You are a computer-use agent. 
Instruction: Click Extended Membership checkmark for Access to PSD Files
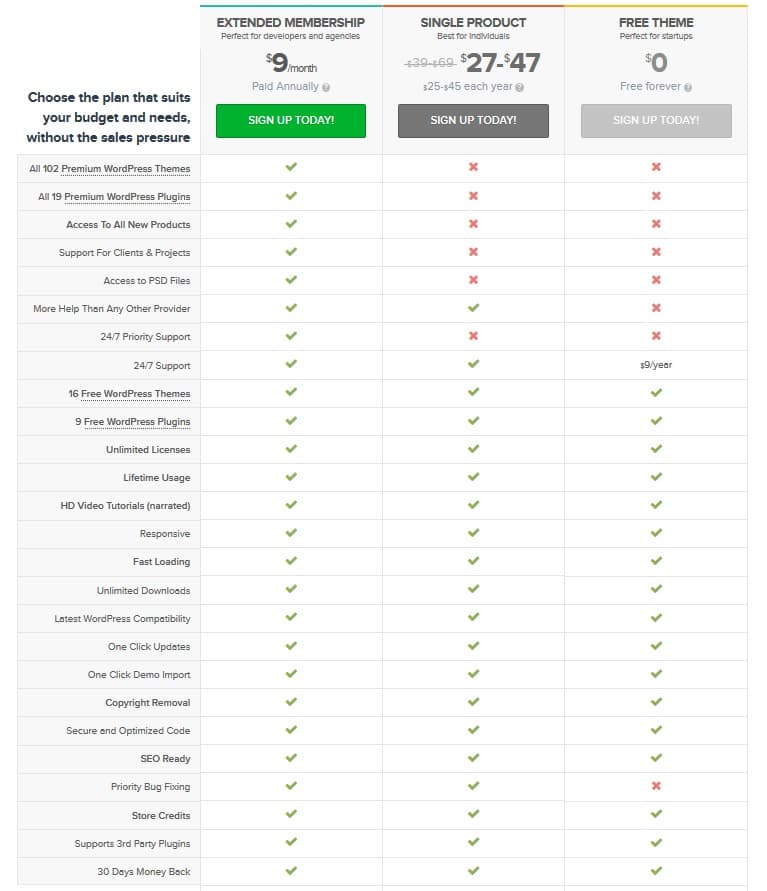291,280
